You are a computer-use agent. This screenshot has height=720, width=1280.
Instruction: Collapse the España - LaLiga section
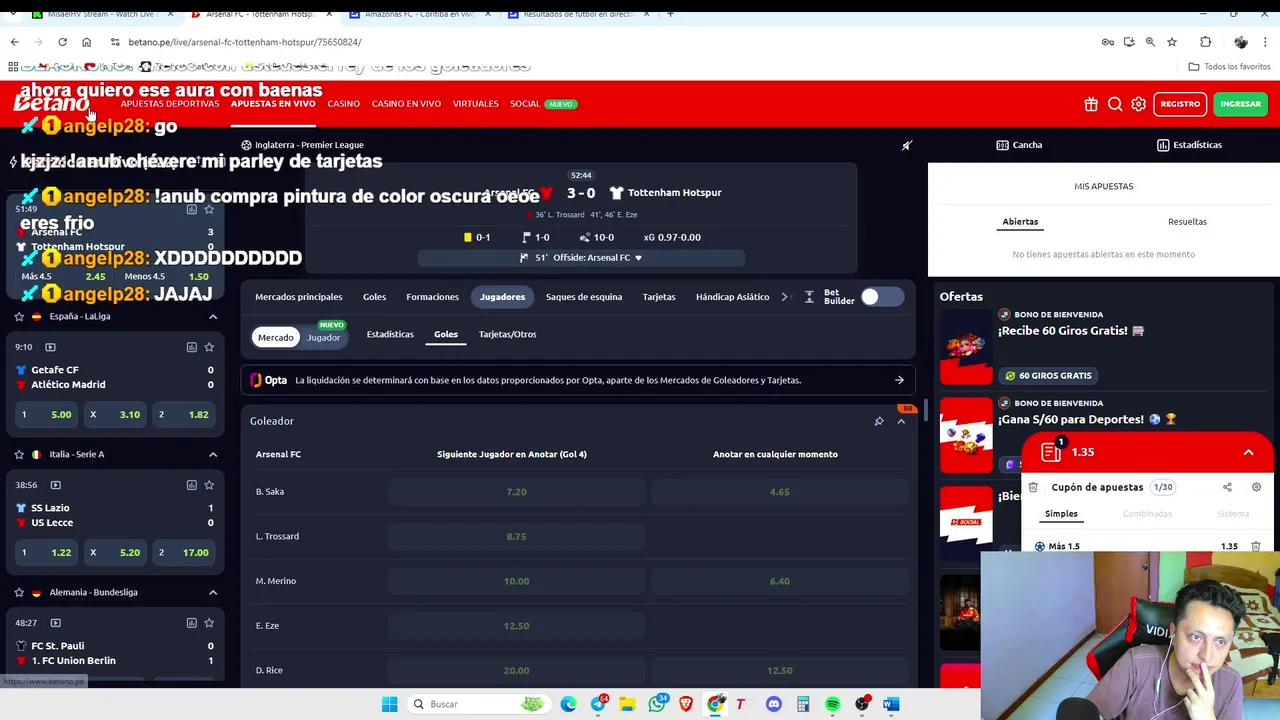(212, 316)
